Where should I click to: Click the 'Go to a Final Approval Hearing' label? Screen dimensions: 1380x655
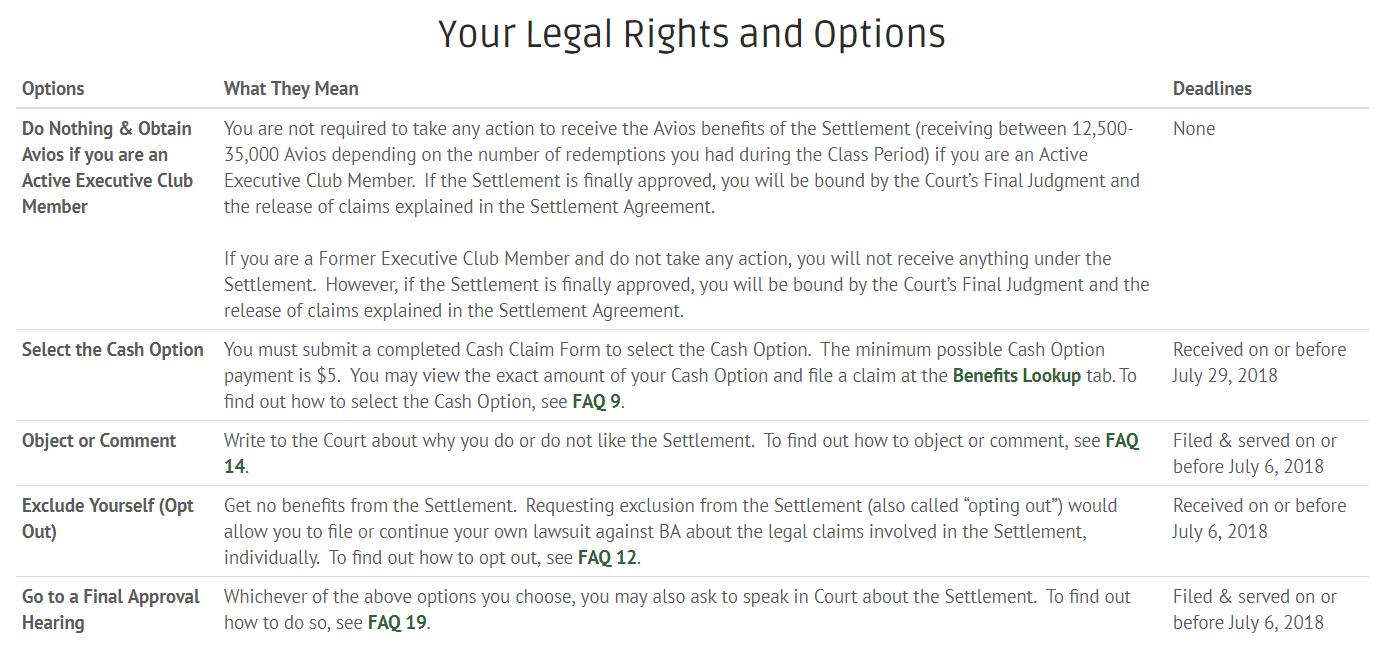[111, 610]
